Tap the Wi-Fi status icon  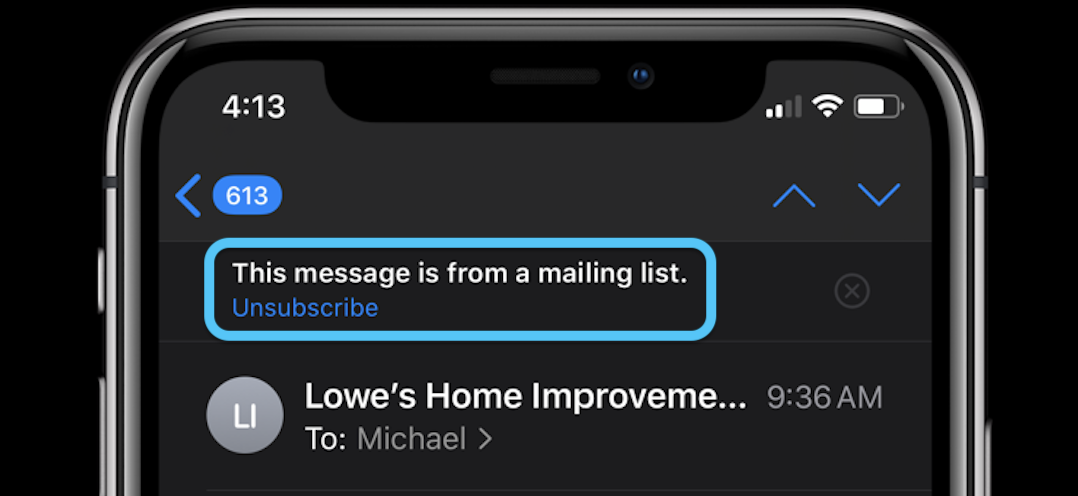(x=827, y=106)
